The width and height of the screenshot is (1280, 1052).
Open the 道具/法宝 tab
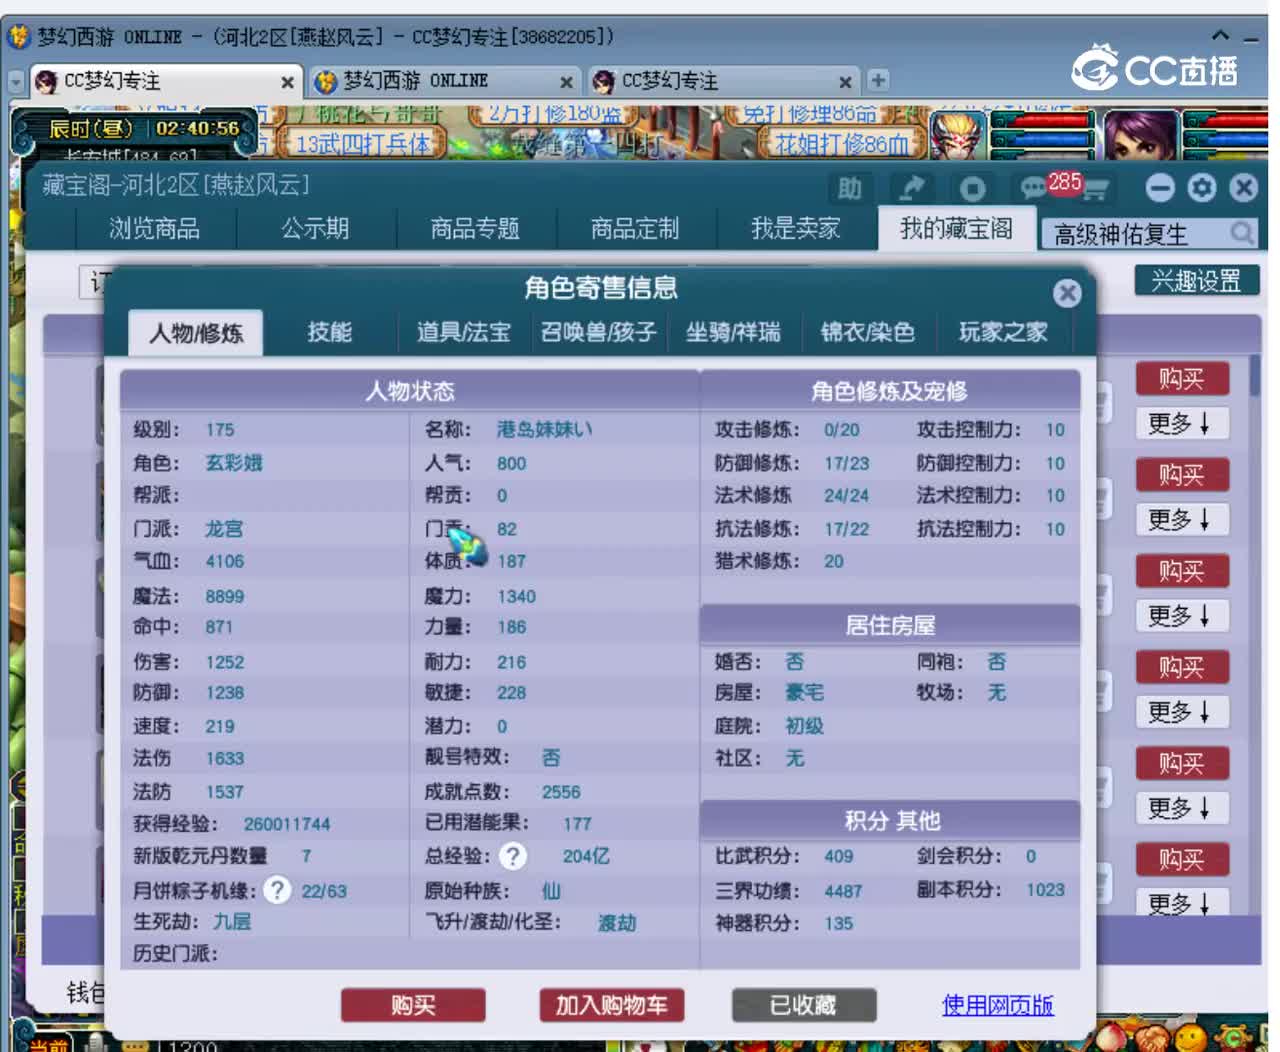(x=463, y=332)
